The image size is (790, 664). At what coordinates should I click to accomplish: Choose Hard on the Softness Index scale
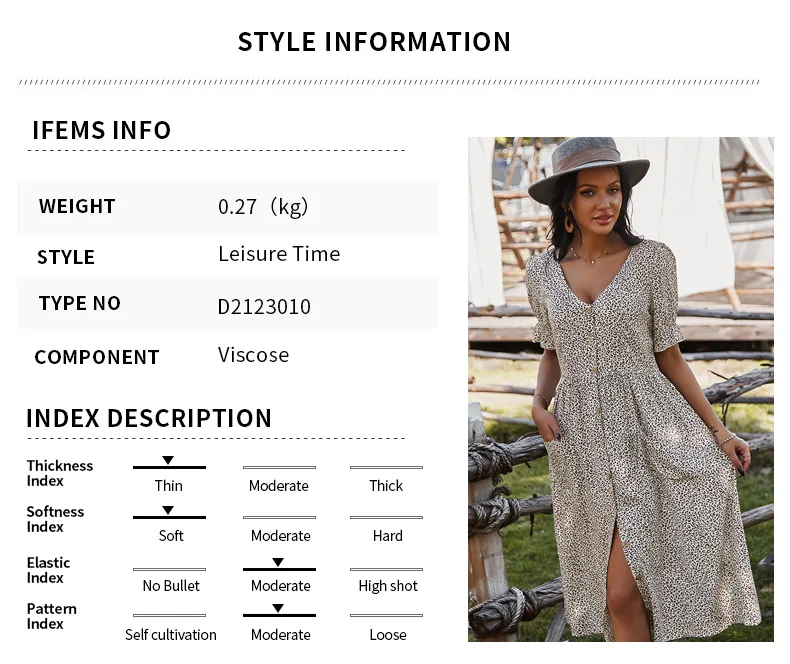point(387,536)
